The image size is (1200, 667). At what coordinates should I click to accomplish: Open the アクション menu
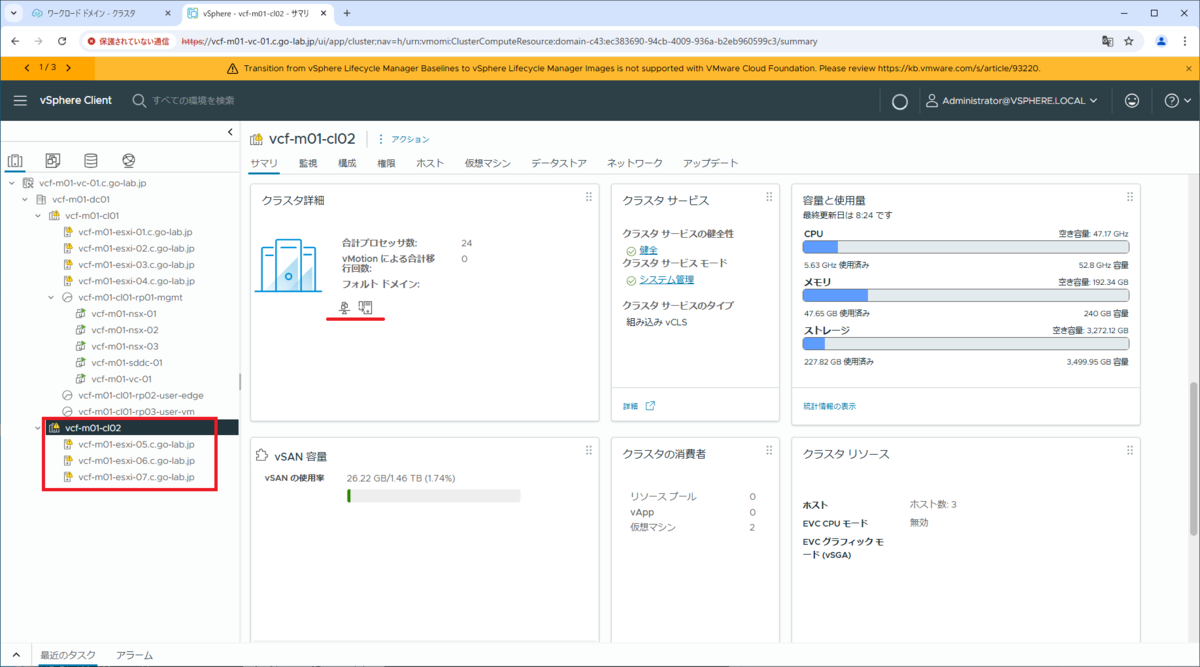(404, 139)
